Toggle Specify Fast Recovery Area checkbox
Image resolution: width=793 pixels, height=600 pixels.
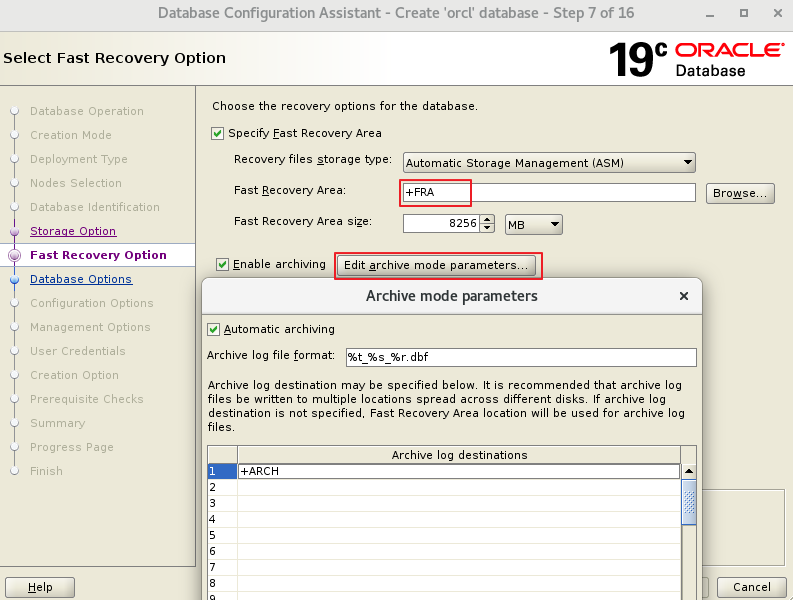218,133
